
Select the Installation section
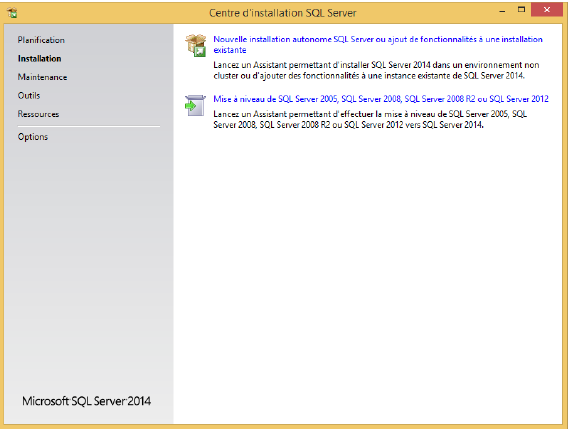[x=39, y=59]
